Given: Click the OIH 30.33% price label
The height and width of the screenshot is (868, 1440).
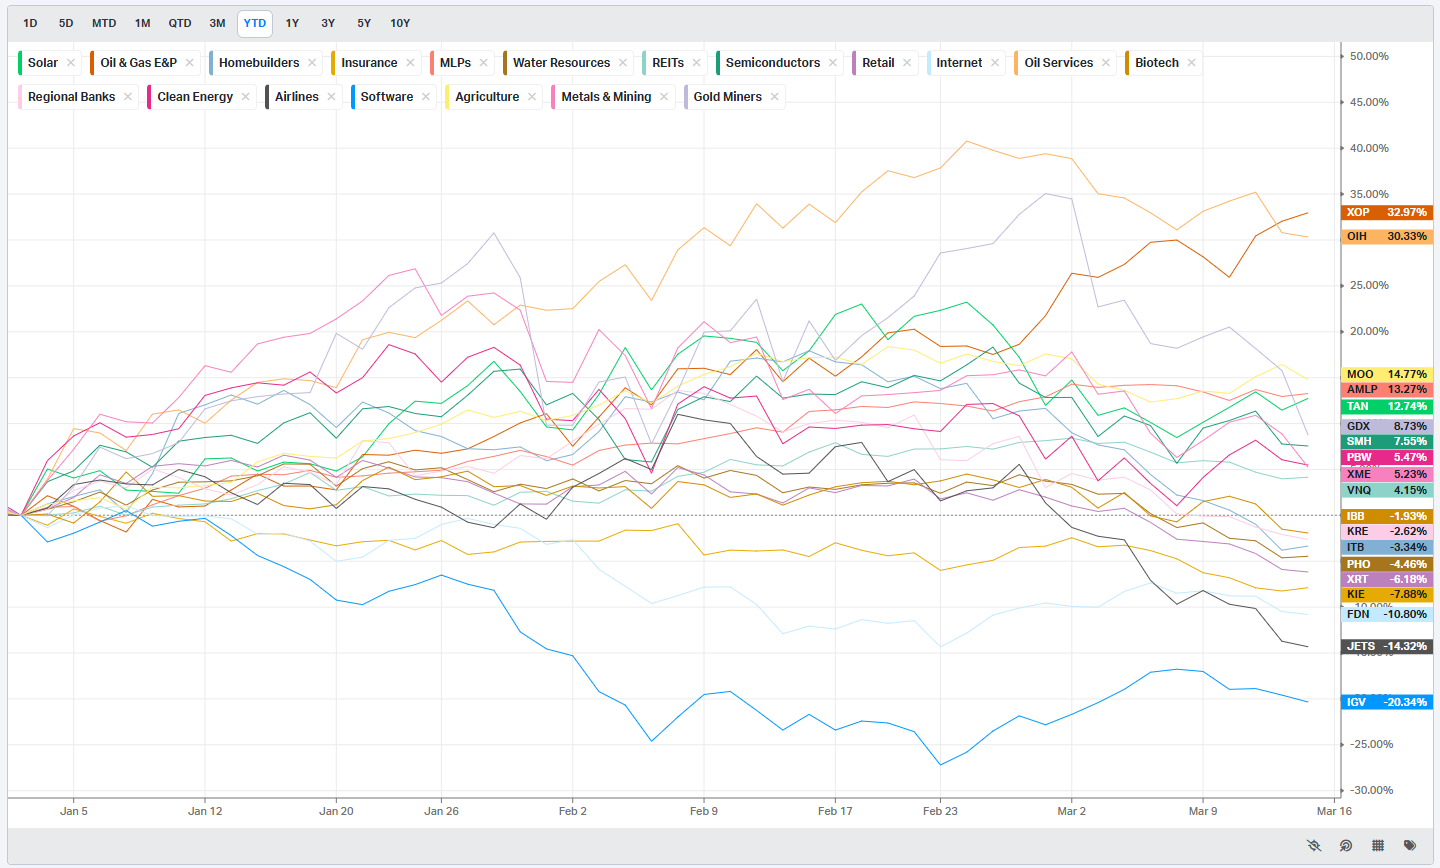Looking at the screenshot, I should coord(1387,236).
